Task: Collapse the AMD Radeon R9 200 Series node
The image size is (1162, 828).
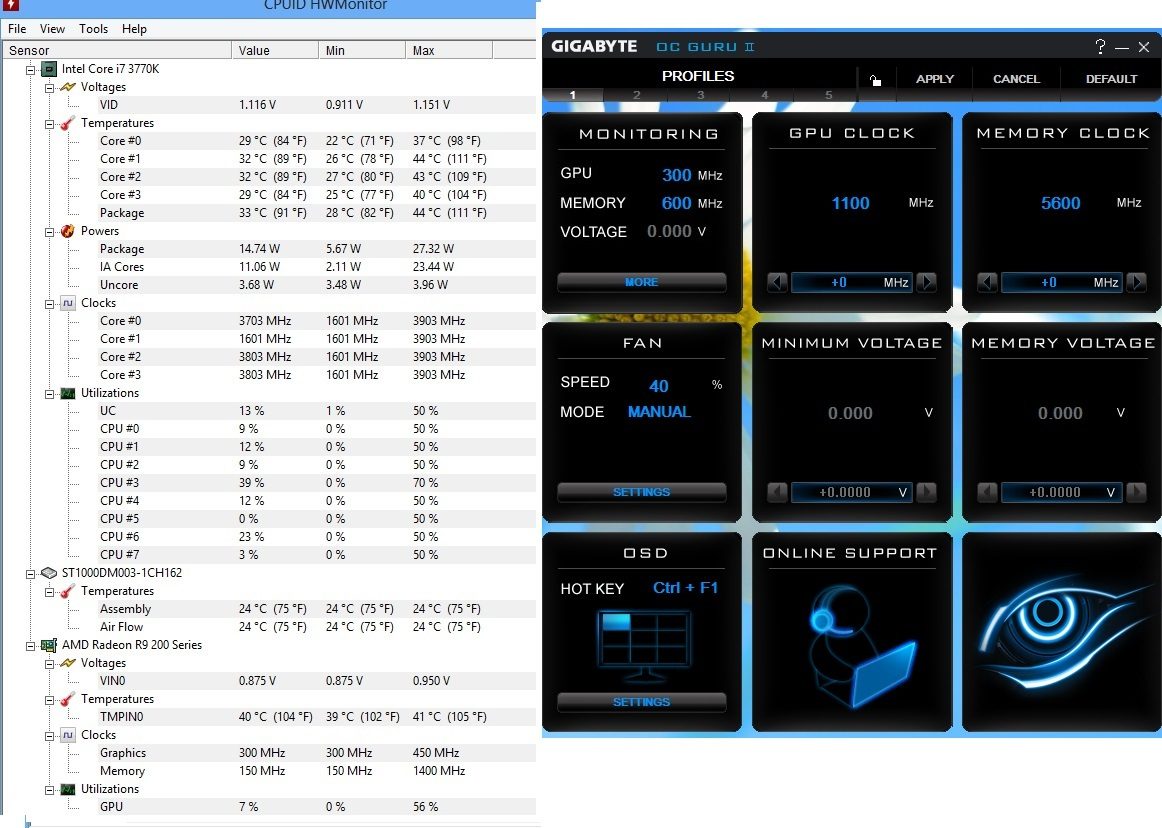Action: [x=30, y=646]
